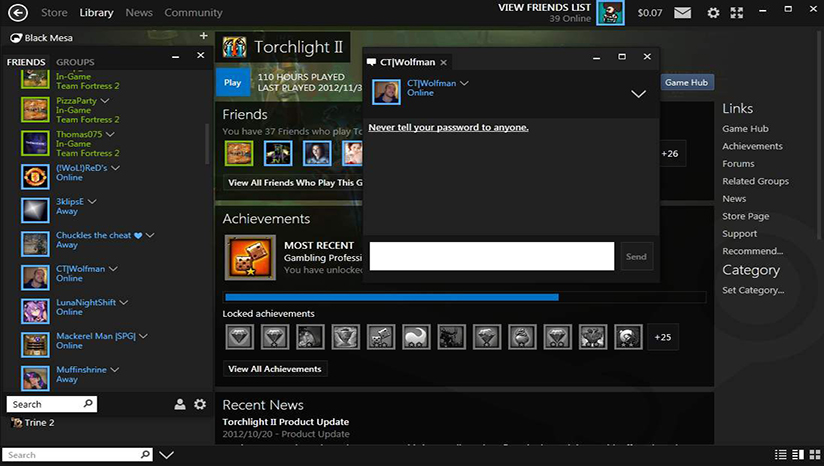Viewport: 824px width, 466px height.
Task: Expand chat options chevron in chat window
Action: [639, 93]
